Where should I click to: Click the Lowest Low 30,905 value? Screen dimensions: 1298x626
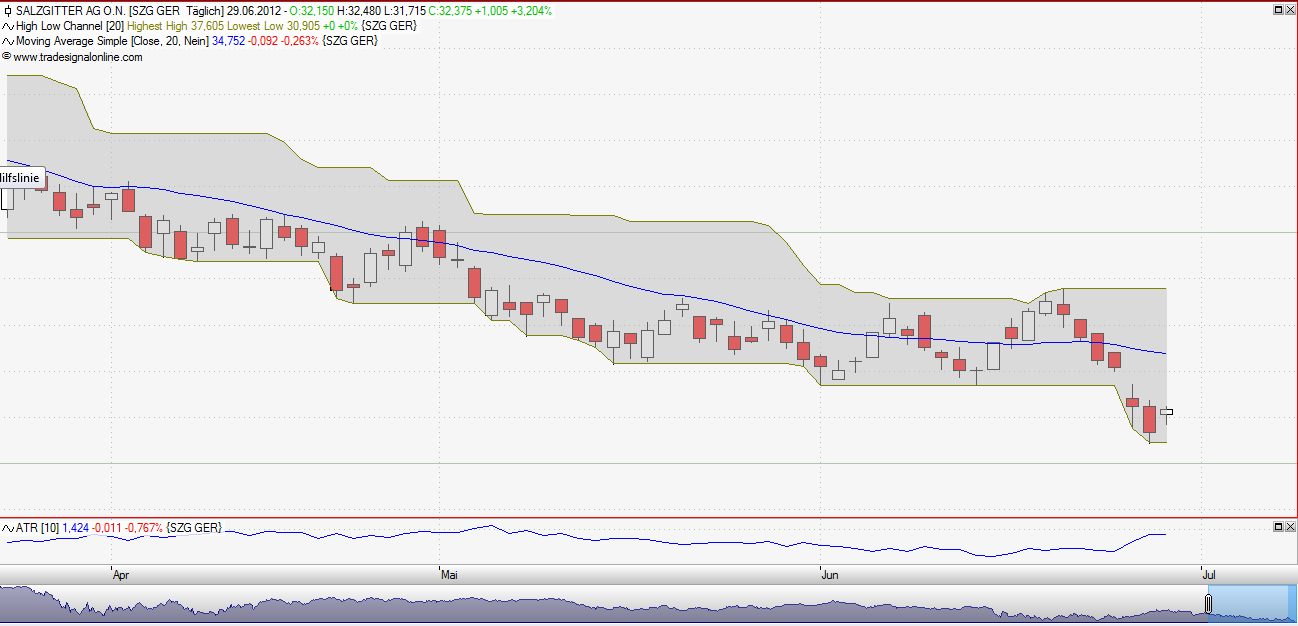pos(272,26)
